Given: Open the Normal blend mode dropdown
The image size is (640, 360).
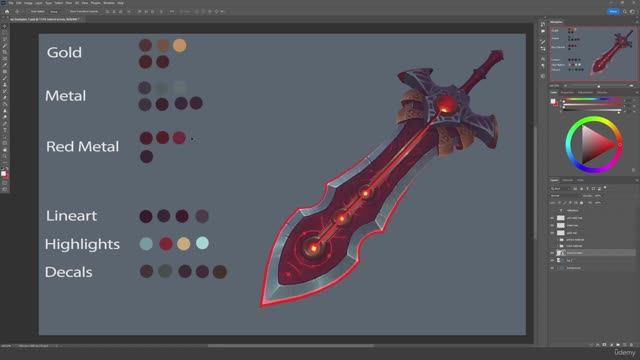Looking at the screenshot, I should tap(564, 196).
